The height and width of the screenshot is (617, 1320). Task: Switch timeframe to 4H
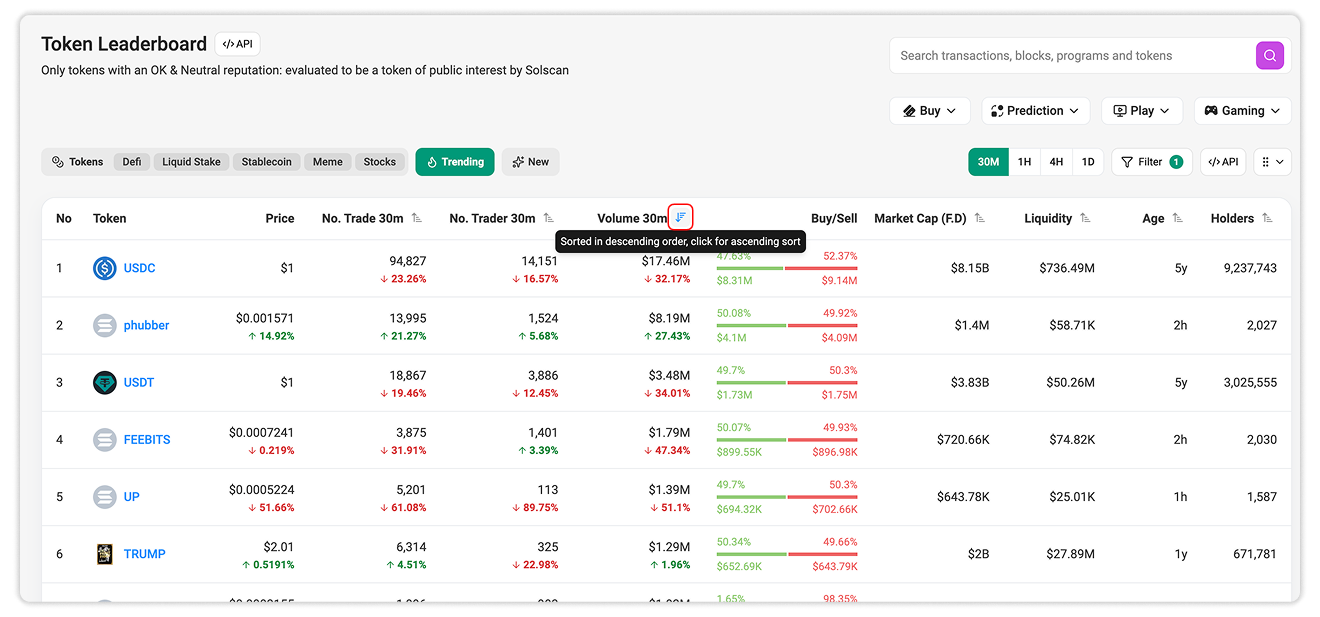[x=1056, y=162]
